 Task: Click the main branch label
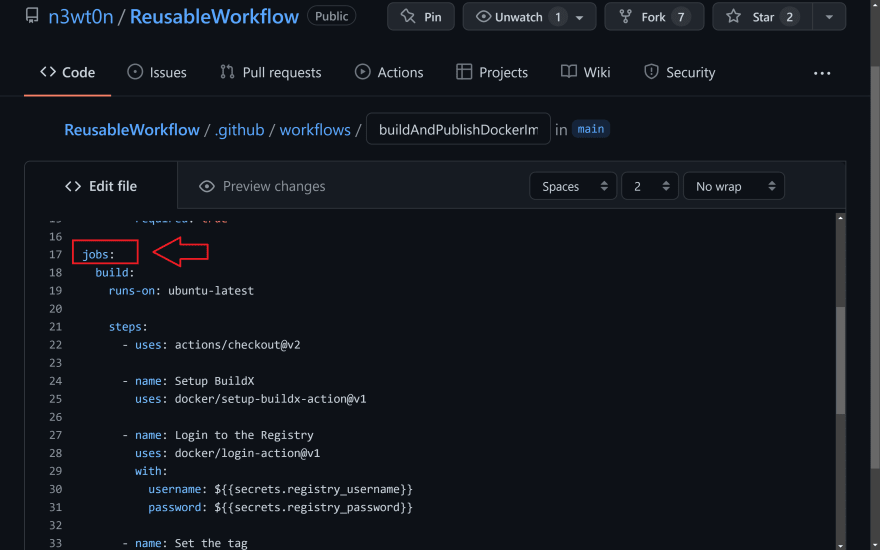591,129
